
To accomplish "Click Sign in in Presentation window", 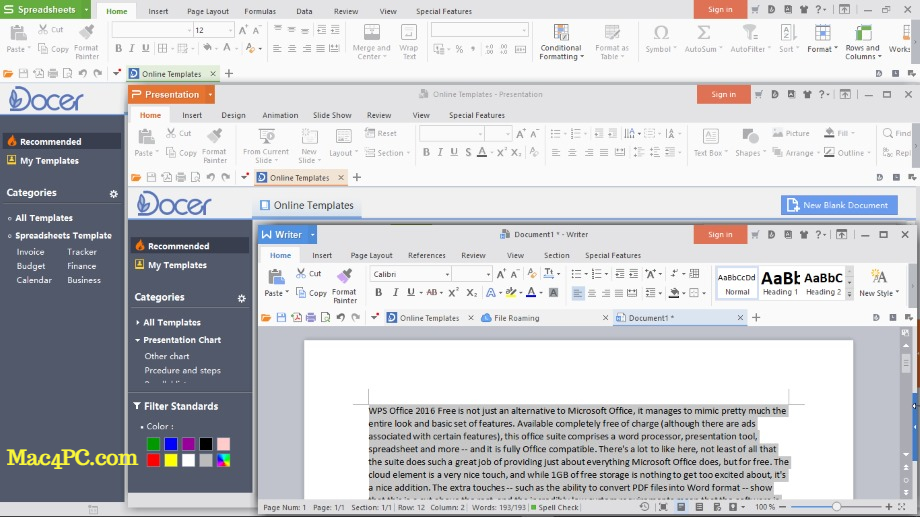I will [723, 94].
